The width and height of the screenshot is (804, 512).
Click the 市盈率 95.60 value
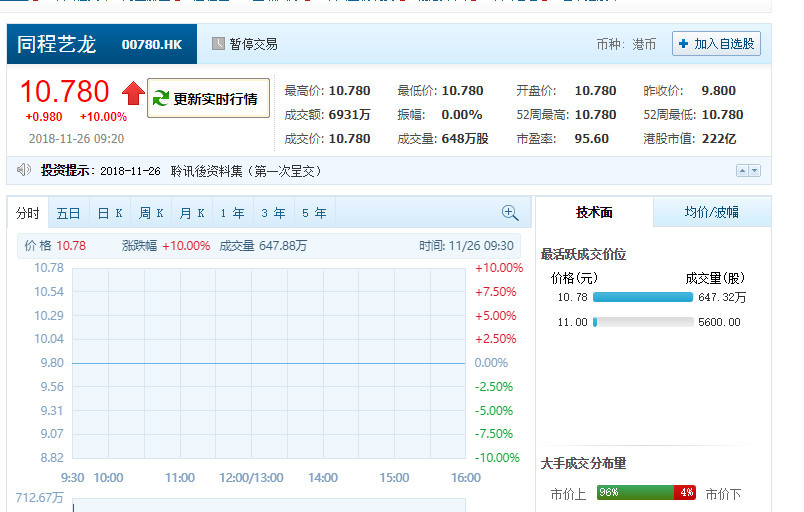tap(591, 138)
